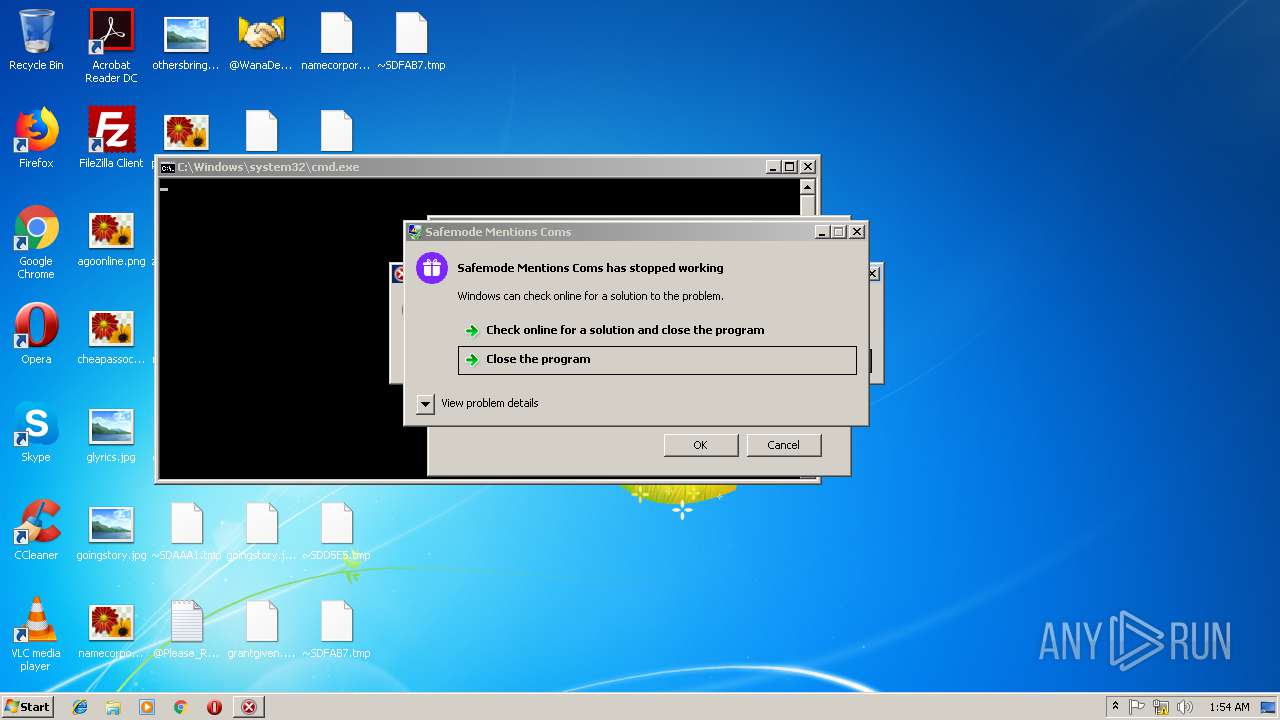Image resolution: width=1280 pixels, height=720 pixels.
Task: Click the red Opera-style taskbar icon
Action: (214, 707)
